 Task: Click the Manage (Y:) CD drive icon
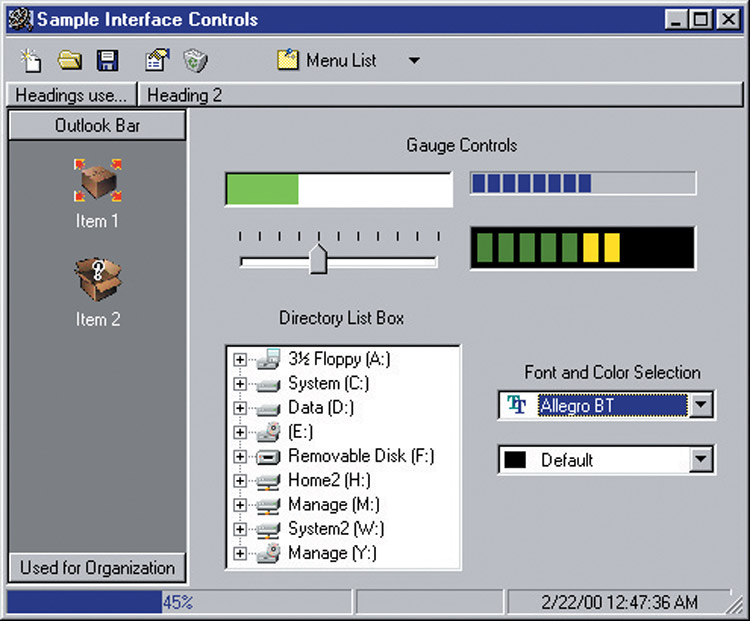268,554
